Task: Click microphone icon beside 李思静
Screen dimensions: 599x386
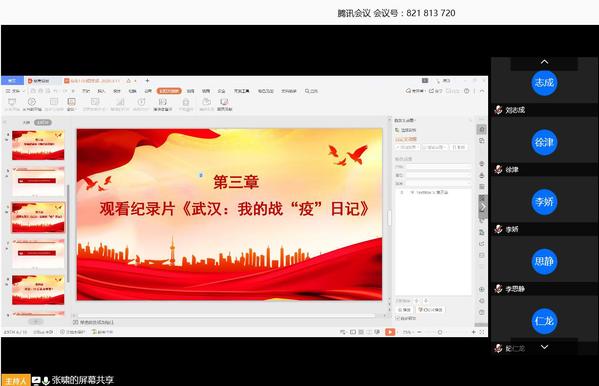Action: tap(498, 289)
